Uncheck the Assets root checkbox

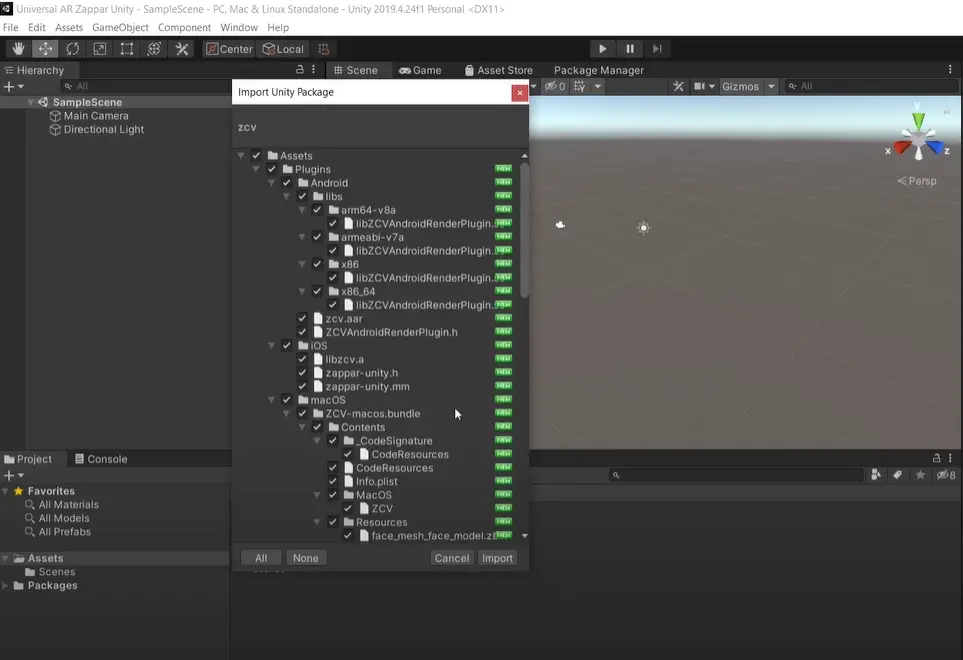click(x=256, y=156)
